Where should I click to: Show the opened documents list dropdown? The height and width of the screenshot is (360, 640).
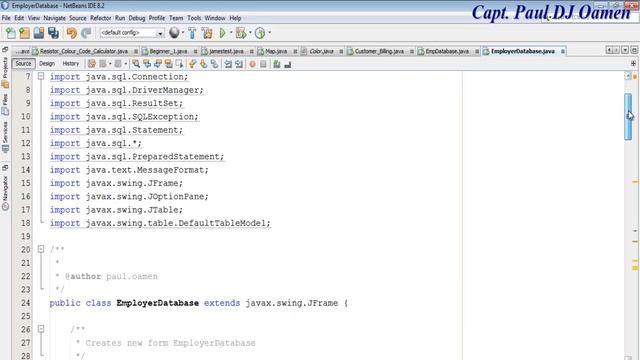click(625, 50)
